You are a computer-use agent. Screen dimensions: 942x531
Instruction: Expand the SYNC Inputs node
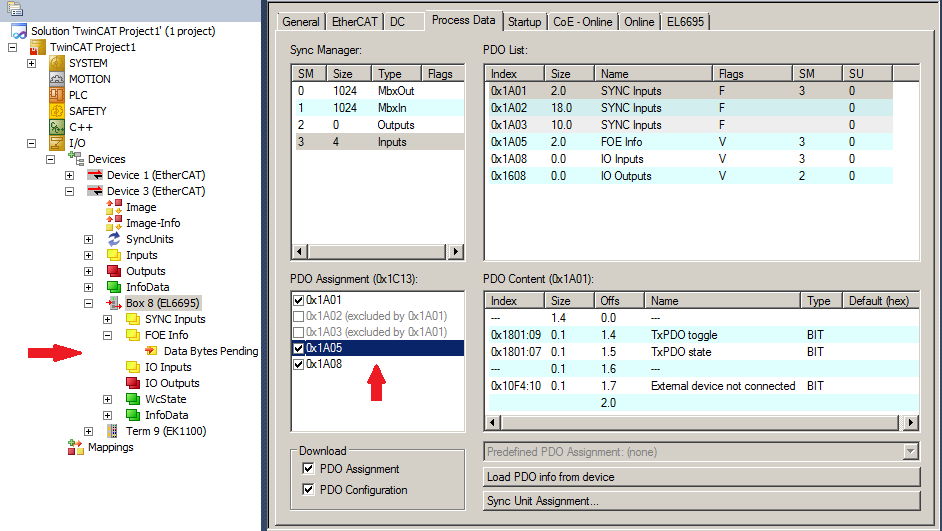point(108,319)
